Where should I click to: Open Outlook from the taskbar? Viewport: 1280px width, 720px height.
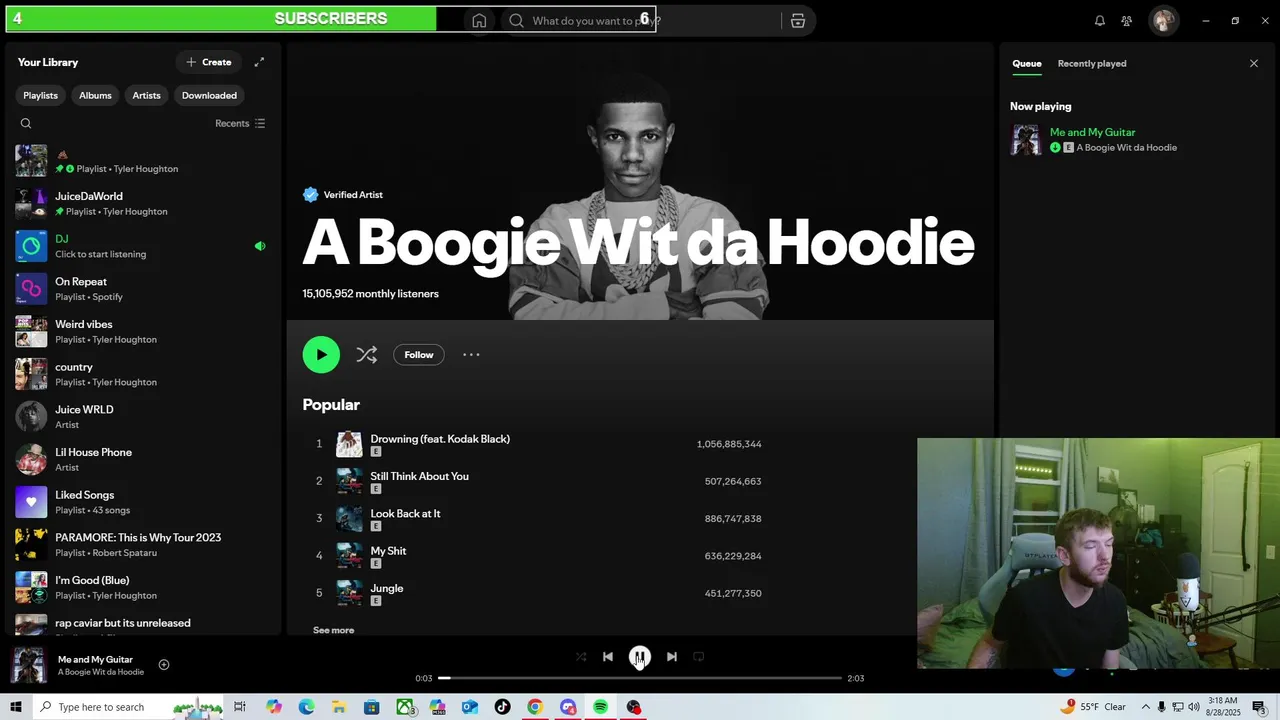click(x=469, y=707)
